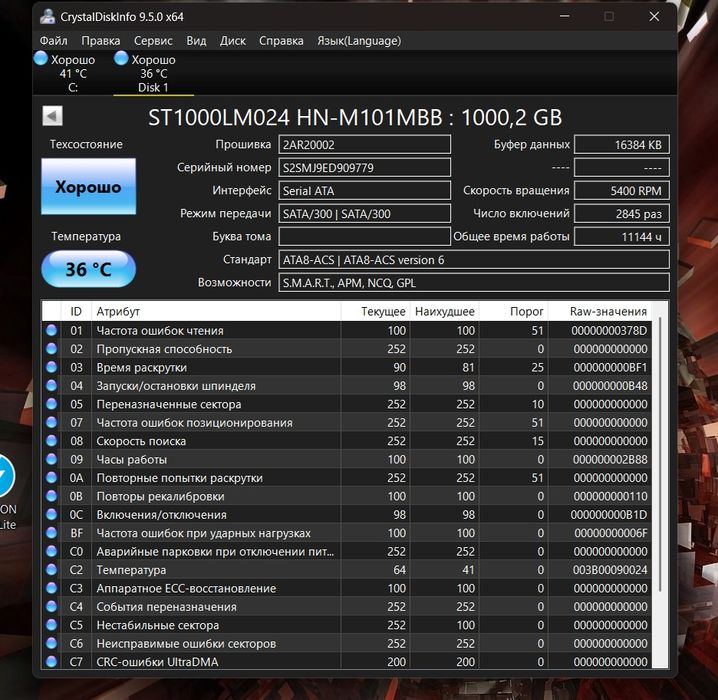Image resolution: width=718 pixels, height=700 pixels.
Task: Click the 16384 KB buffer size field
Action: (x=622, y=145)
